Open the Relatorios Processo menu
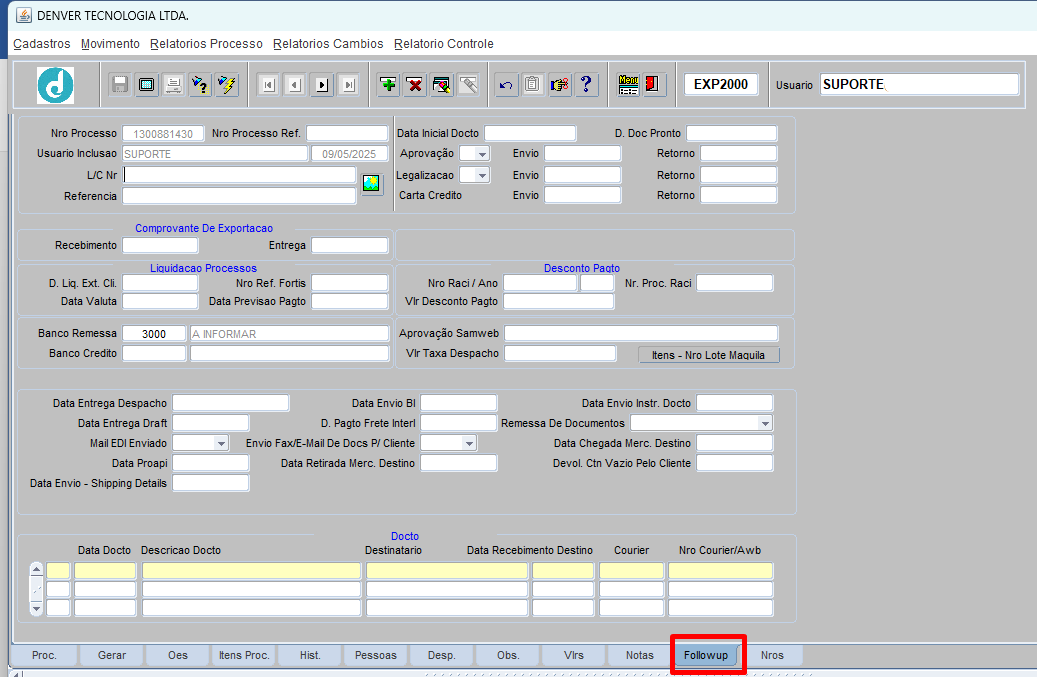This screenshot has height=677, width=1037. 206,44
